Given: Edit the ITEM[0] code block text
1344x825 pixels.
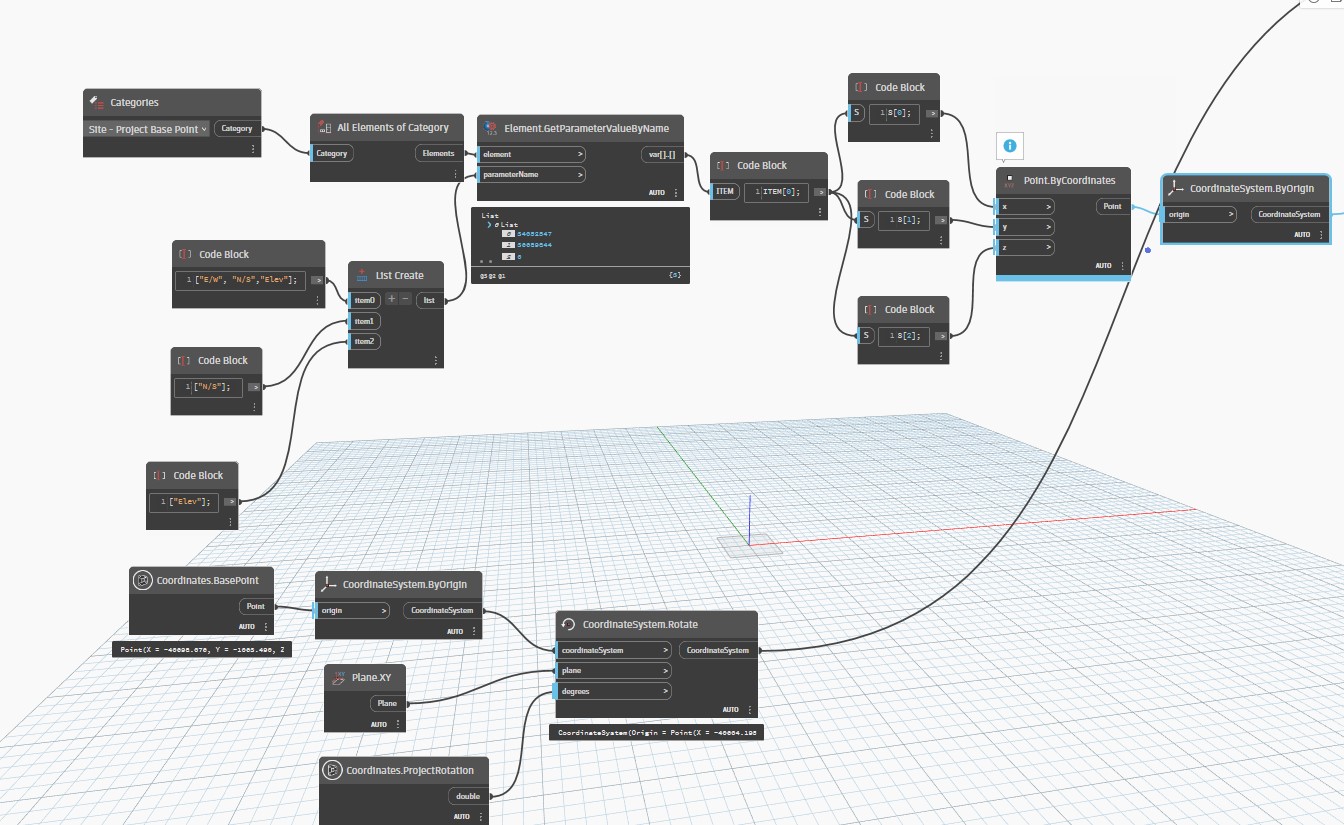Looking at the screenshot, I should point(778,192).
